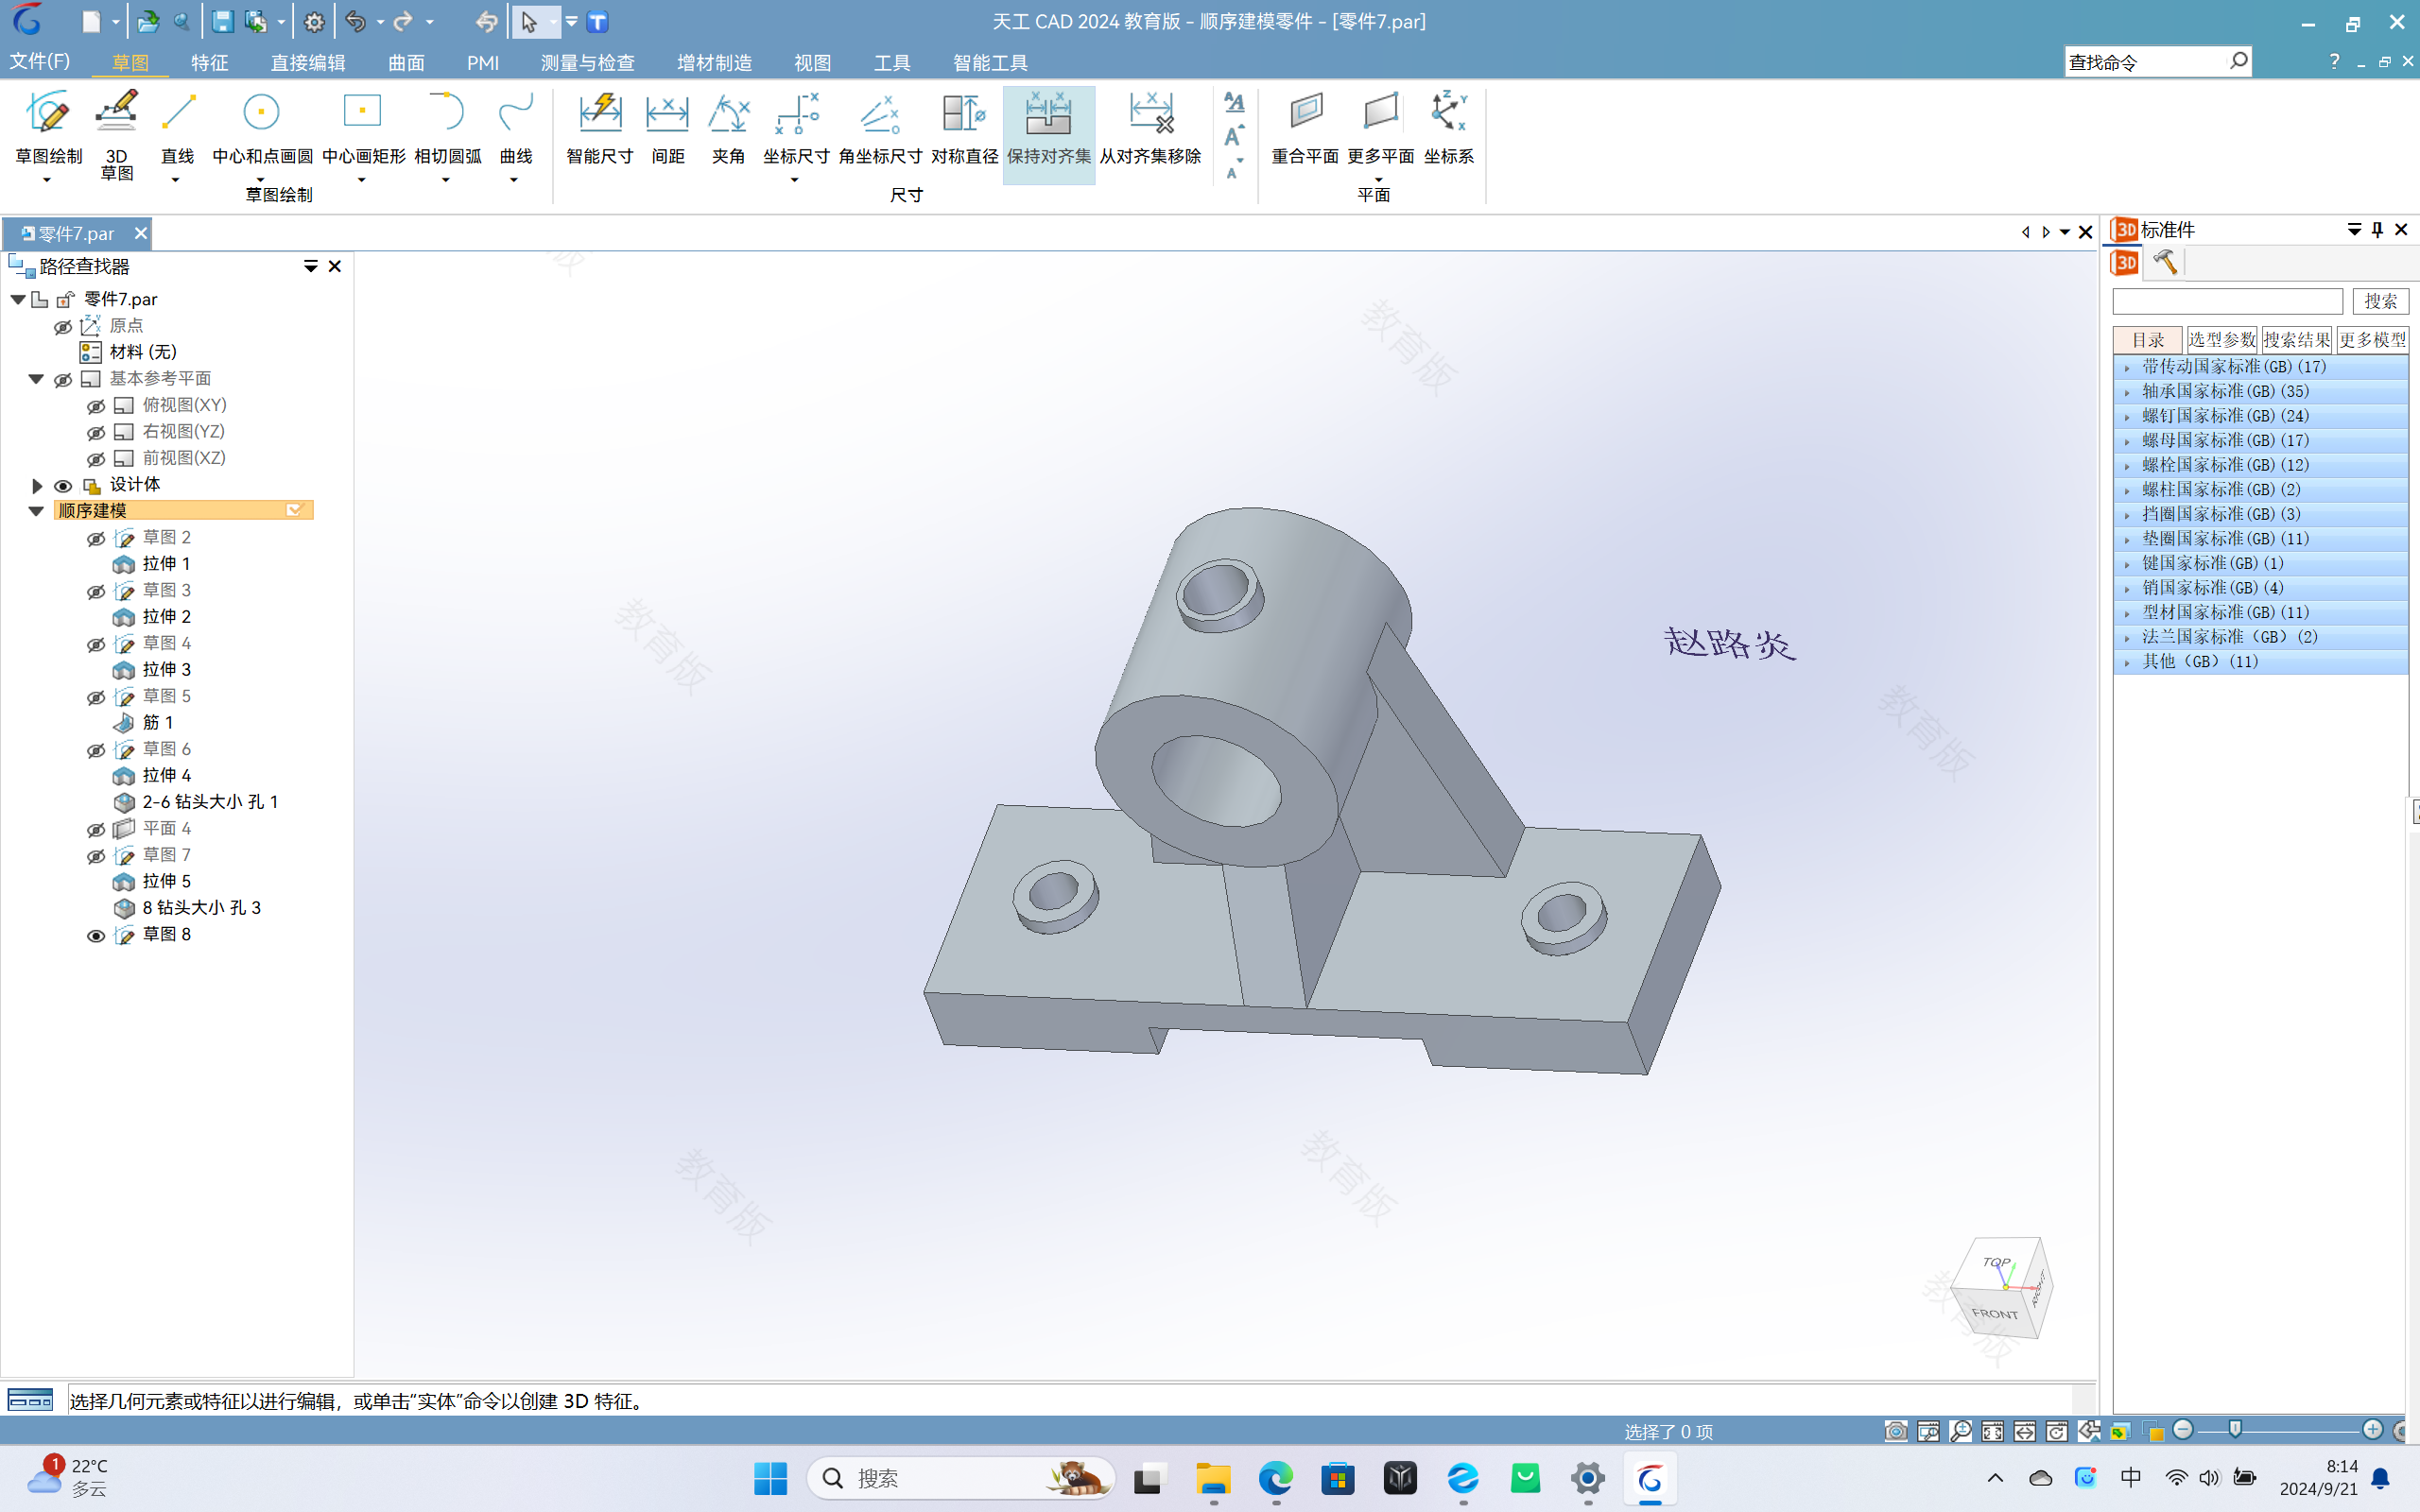This screenshot has width=2420, height=1512.
Task: Hide the 设计体 node using eye icon
Action: click(x=63, y=485)
